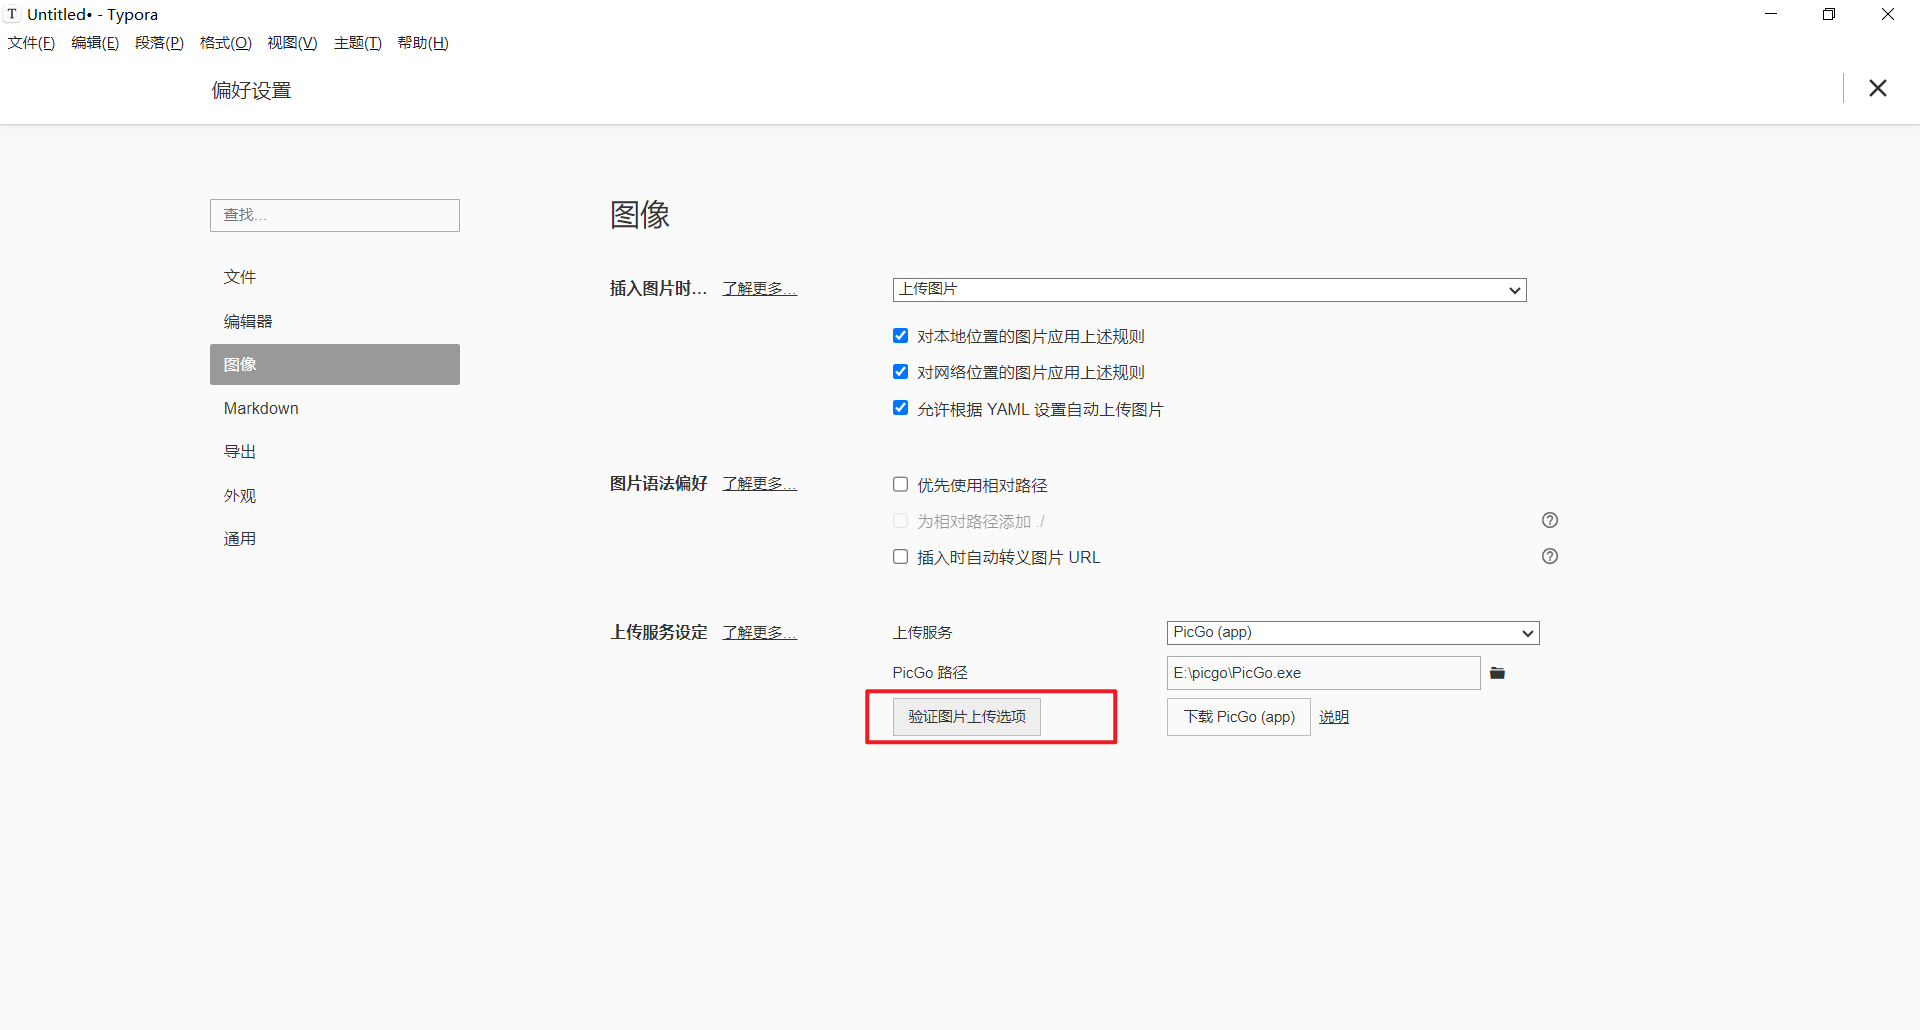
Task: Enable 优先使用相对路径 checkbox
Action: point(900,485)
